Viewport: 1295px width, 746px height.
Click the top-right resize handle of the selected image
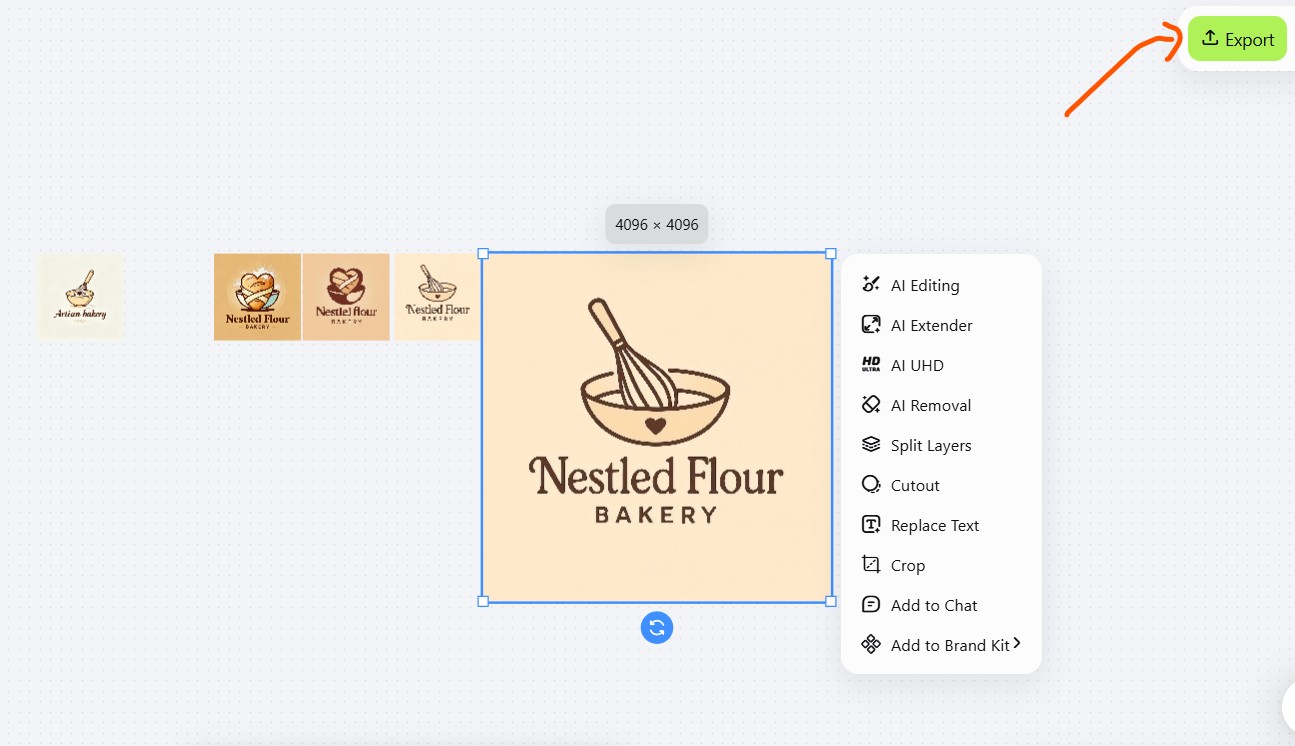coord(831,254)
